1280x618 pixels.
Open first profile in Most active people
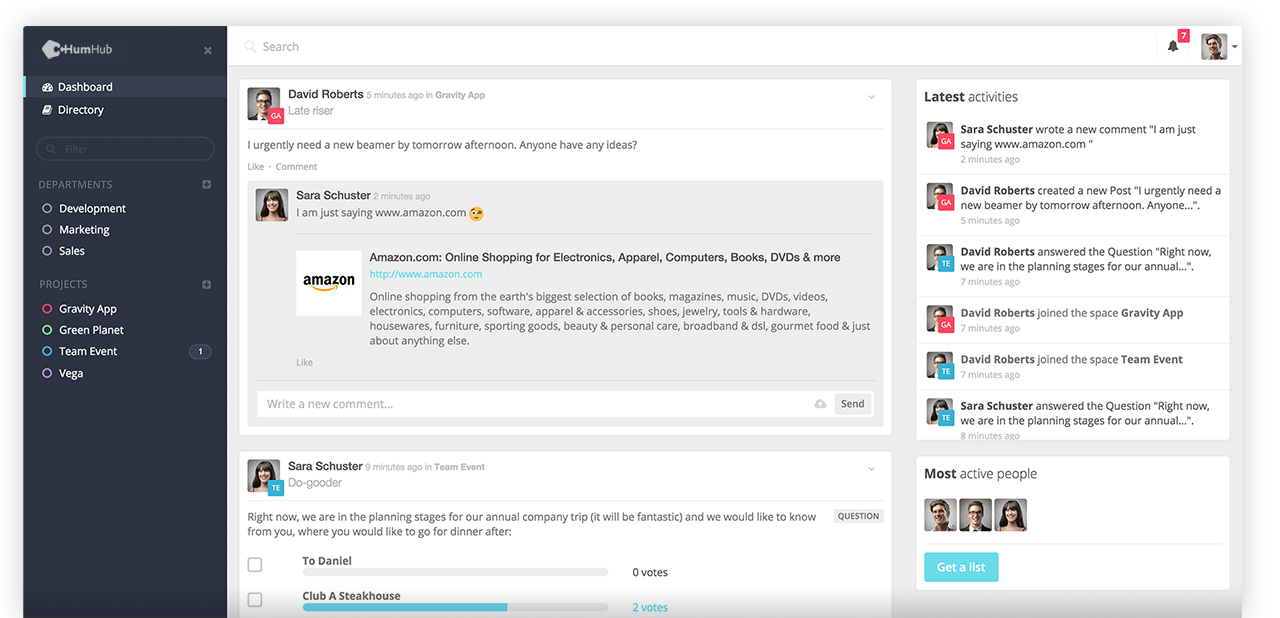click(940, 515)
